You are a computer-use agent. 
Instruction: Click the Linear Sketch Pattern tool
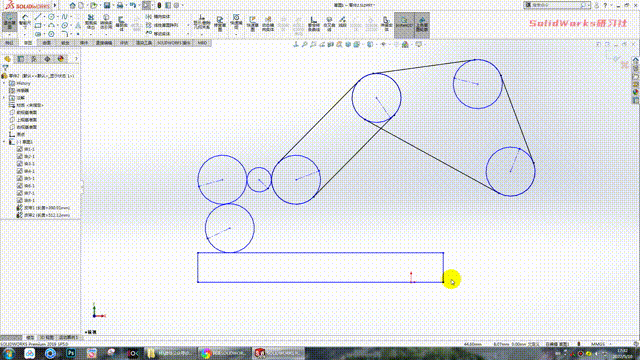[162, 25]
